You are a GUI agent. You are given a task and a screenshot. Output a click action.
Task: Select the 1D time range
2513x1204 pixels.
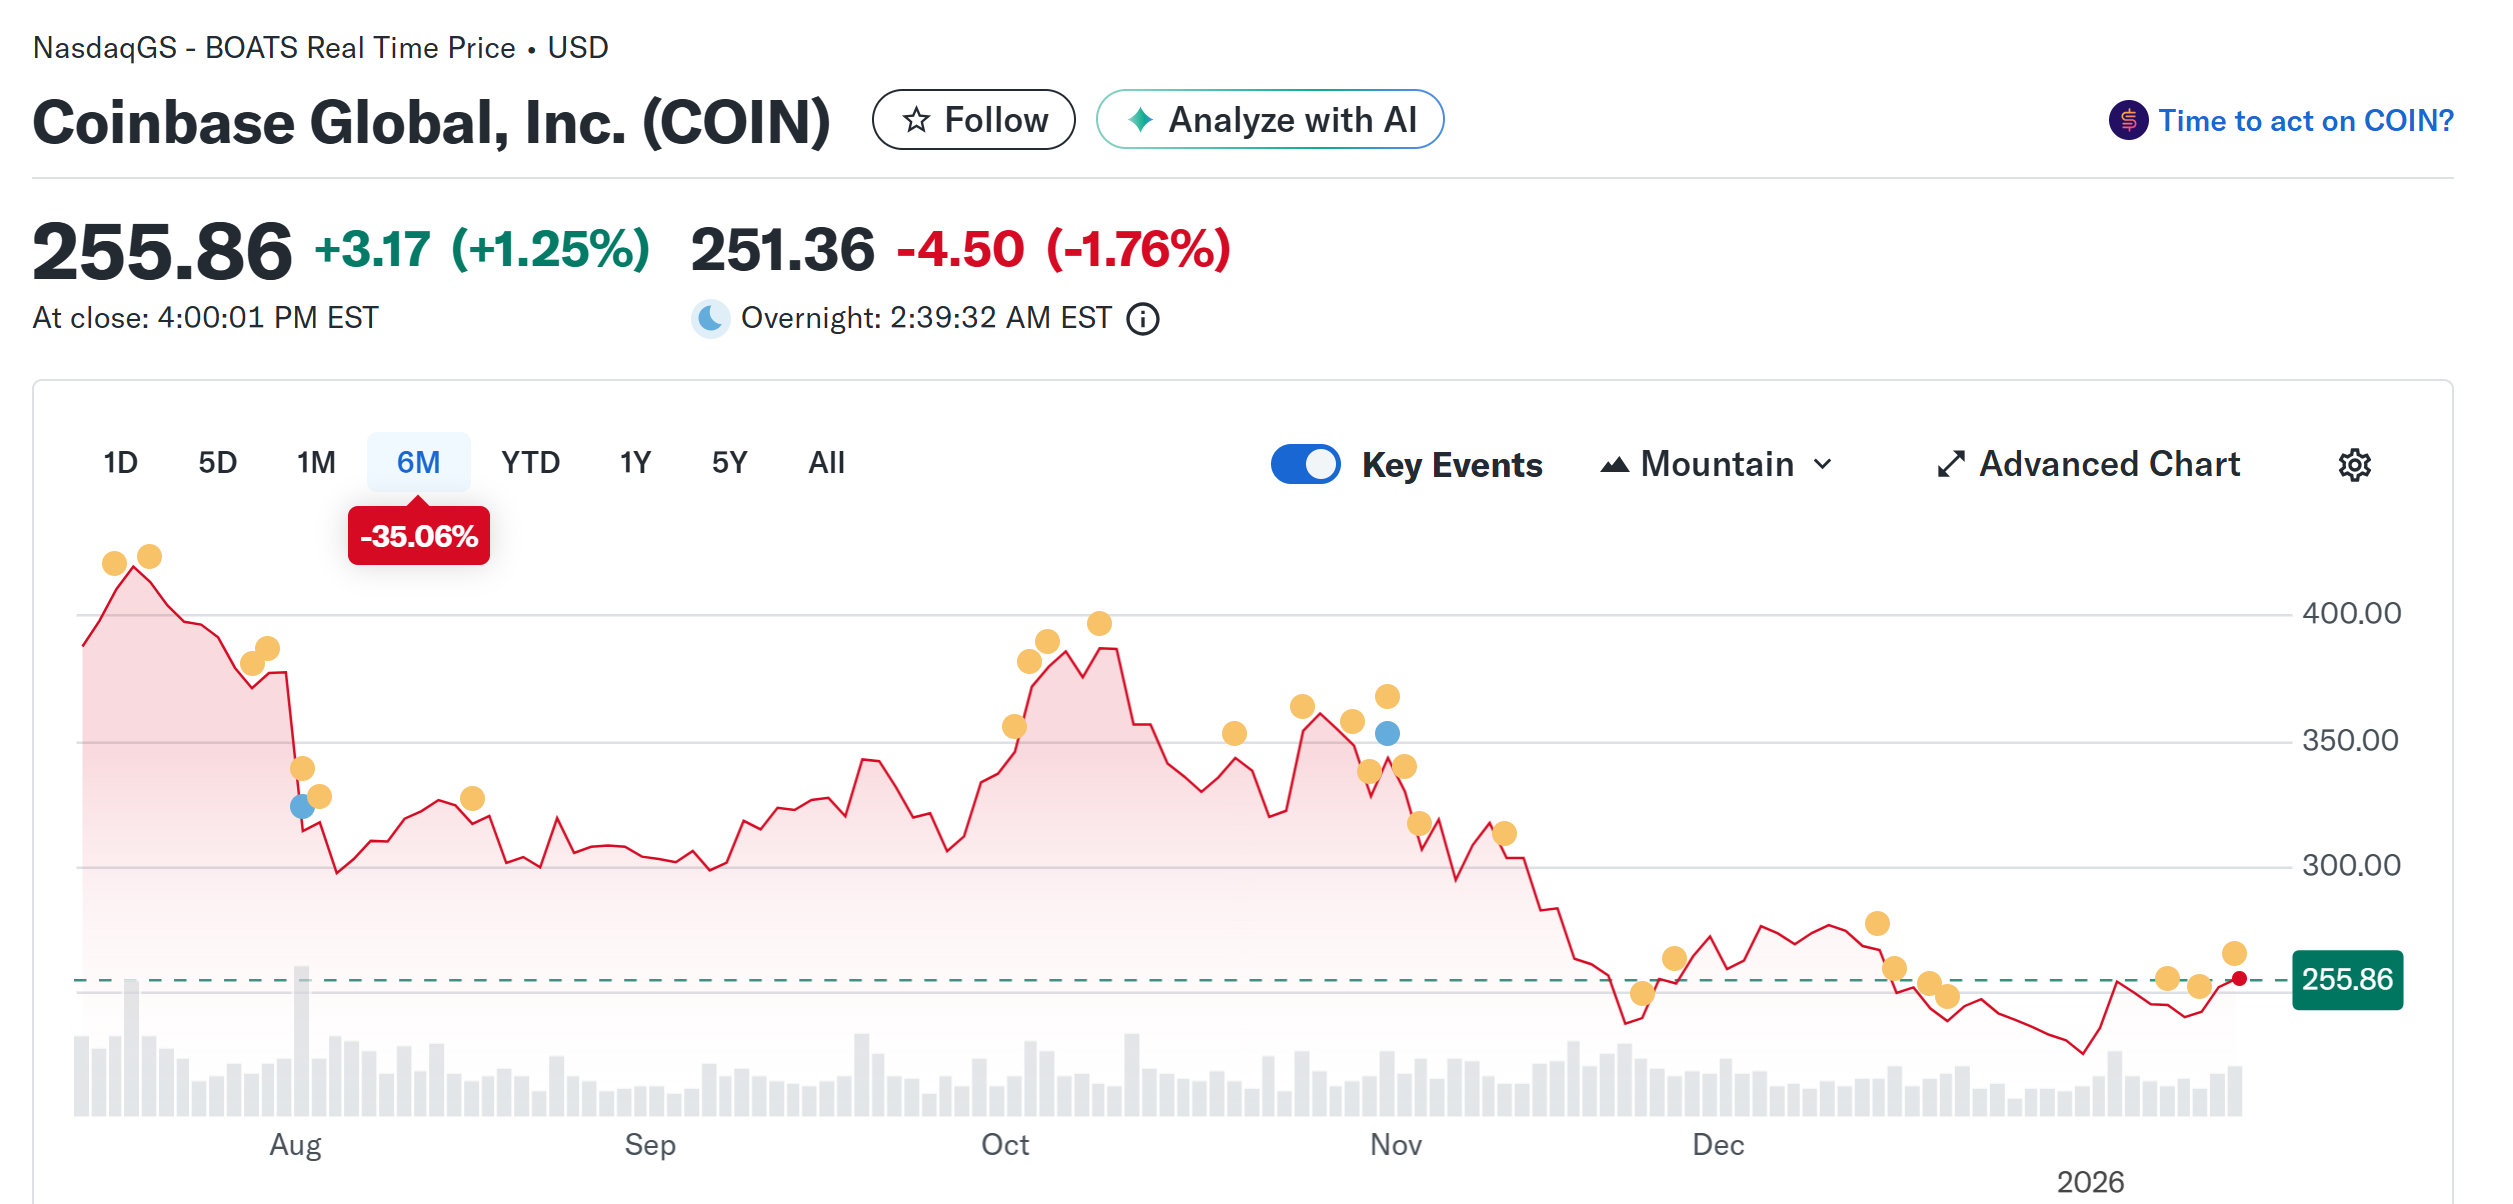tap(121, 462)
